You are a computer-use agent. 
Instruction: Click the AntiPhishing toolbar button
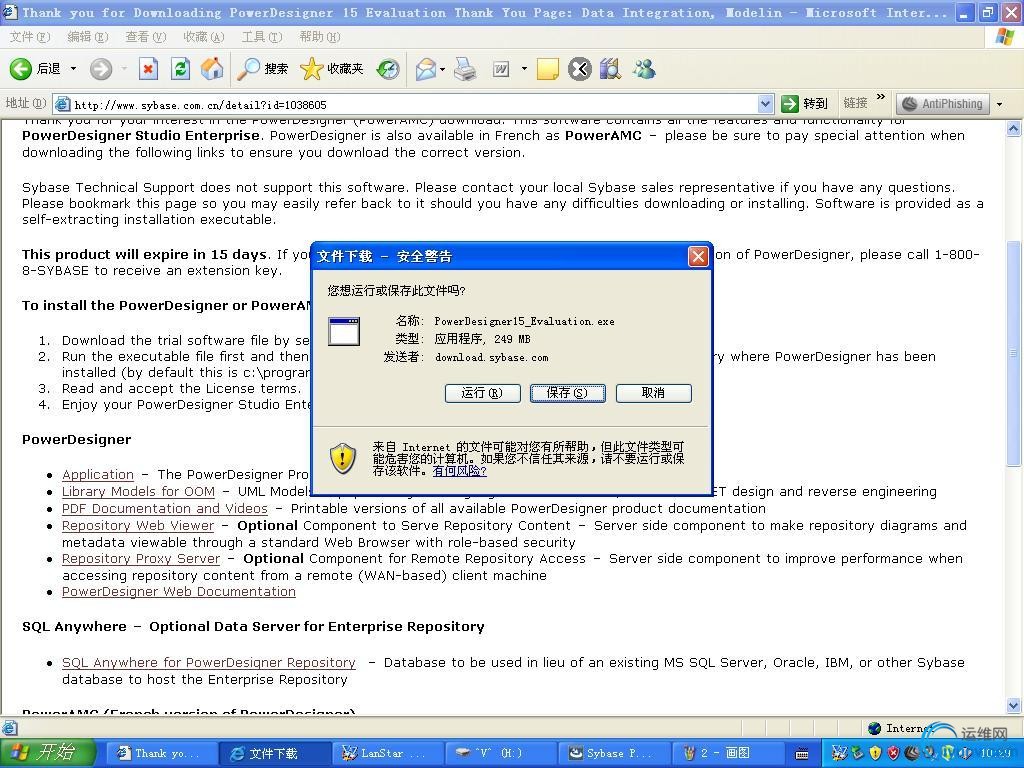click(x=943, y=103)
